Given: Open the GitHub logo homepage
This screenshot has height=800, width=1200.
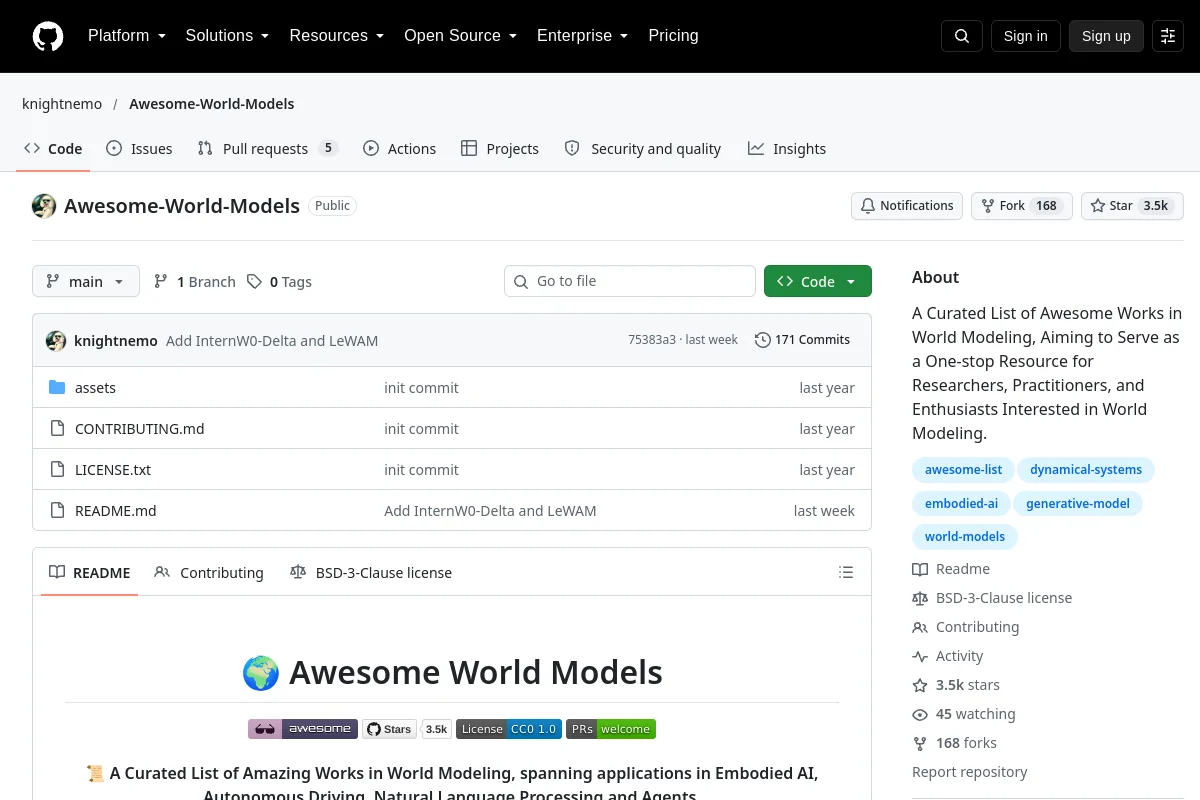Looking at the screenshot, I should [x=48, y=36].
